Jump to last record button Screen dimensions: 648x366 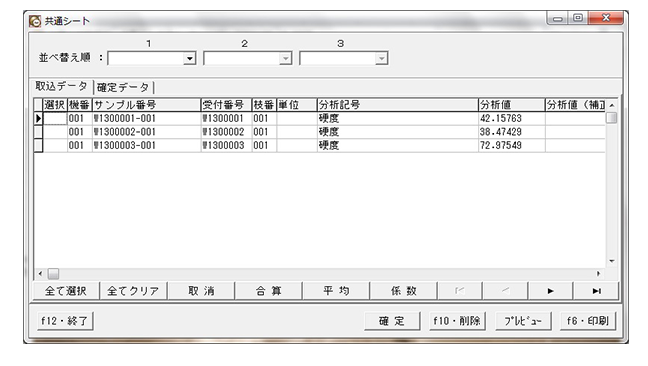tap(596, 291)
